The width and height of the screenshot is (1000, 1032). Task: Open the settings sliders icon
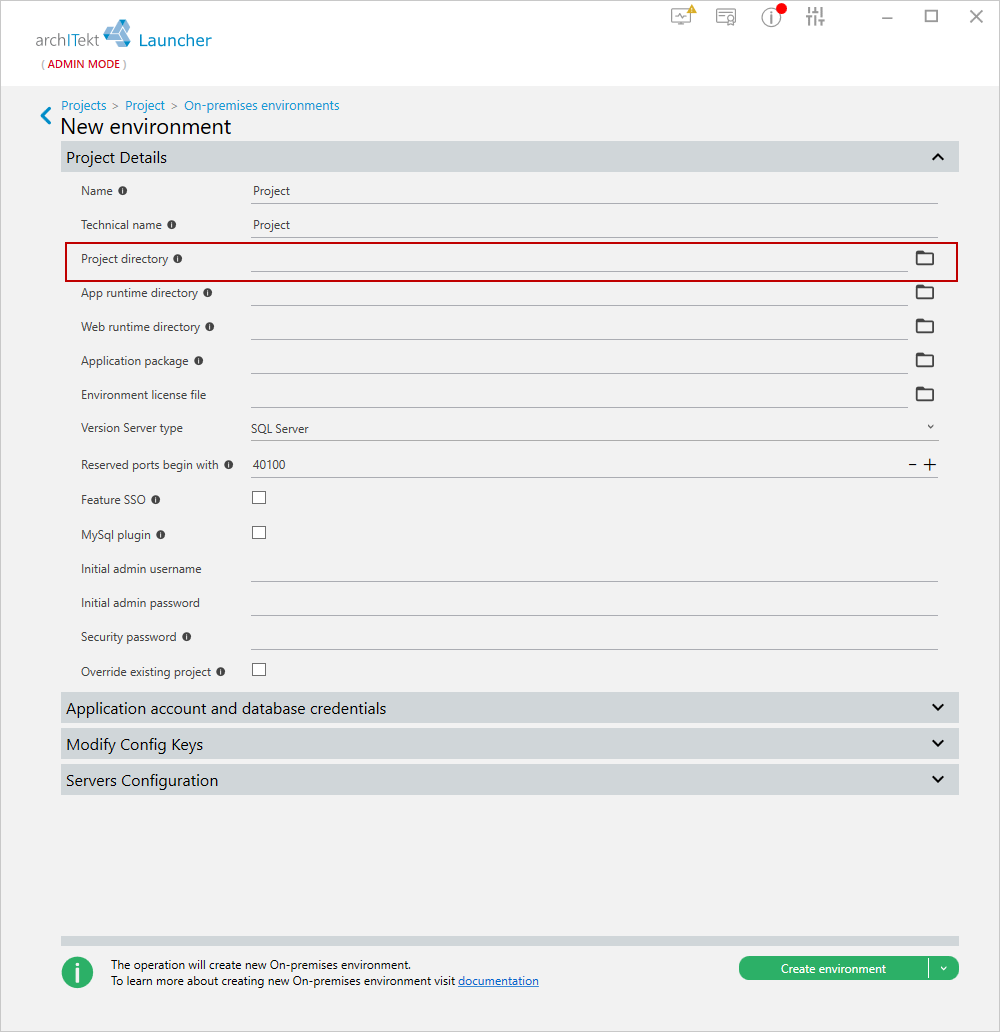(x=815, y=16)
